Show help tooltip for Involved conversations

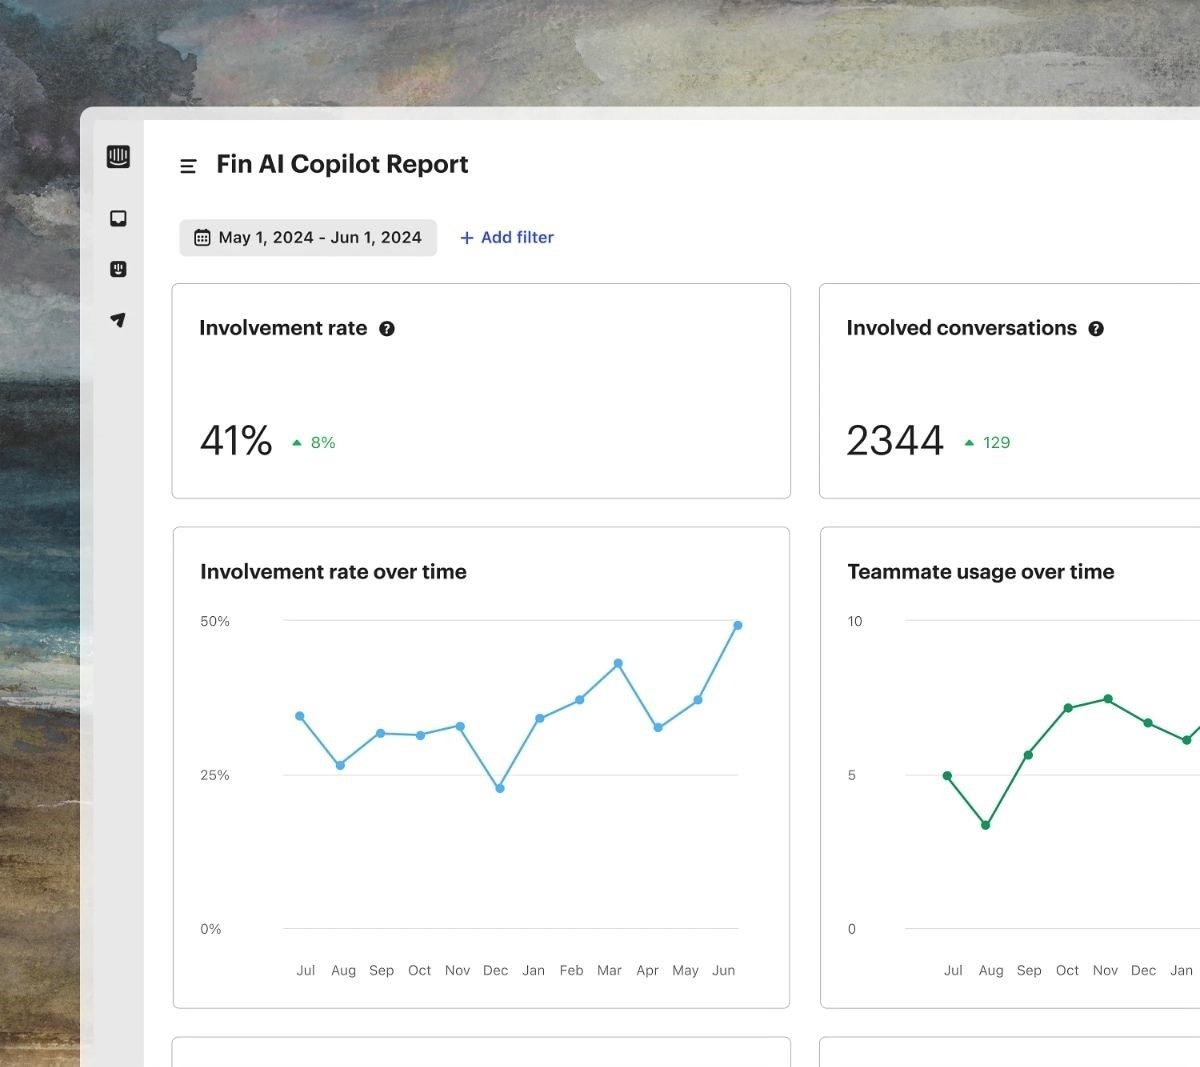(x=1096, y=329)
